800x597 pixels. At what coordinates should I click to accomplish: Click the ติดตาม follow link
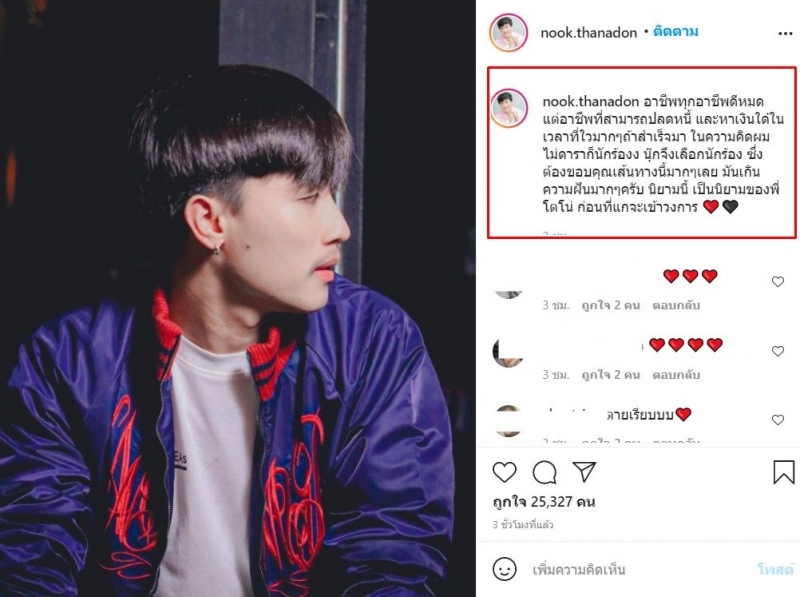(x=676, y=32)
